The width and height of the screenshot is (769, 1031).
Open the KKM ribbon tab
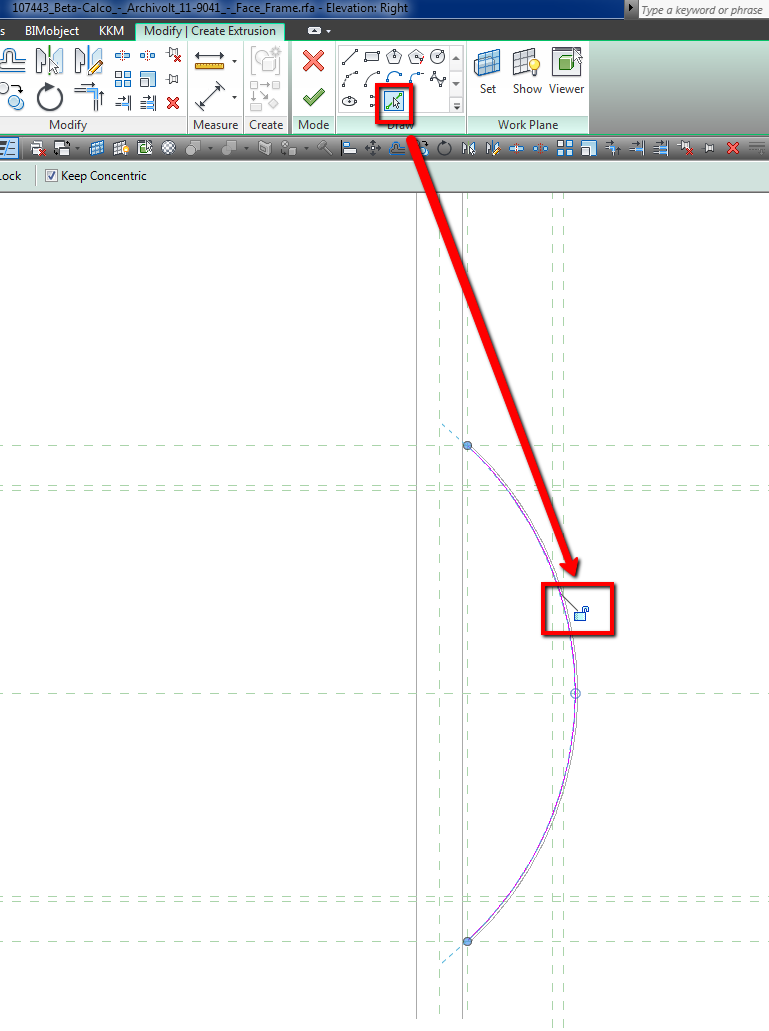(111, 31)
